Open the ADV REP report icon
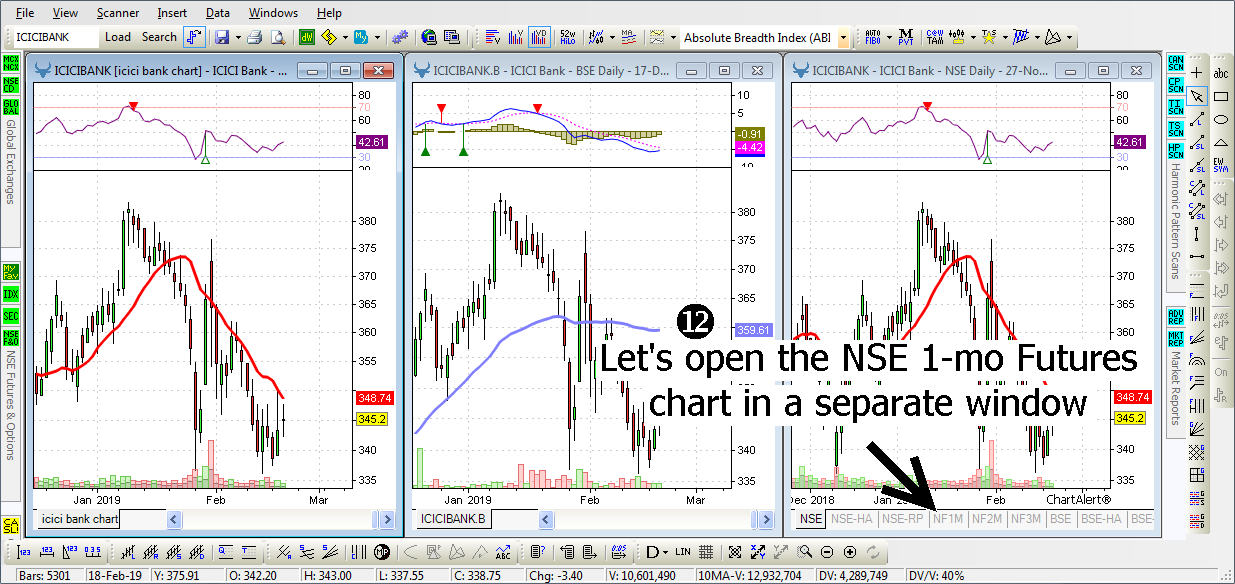The image size is (1235, 584). (1175, 316)
